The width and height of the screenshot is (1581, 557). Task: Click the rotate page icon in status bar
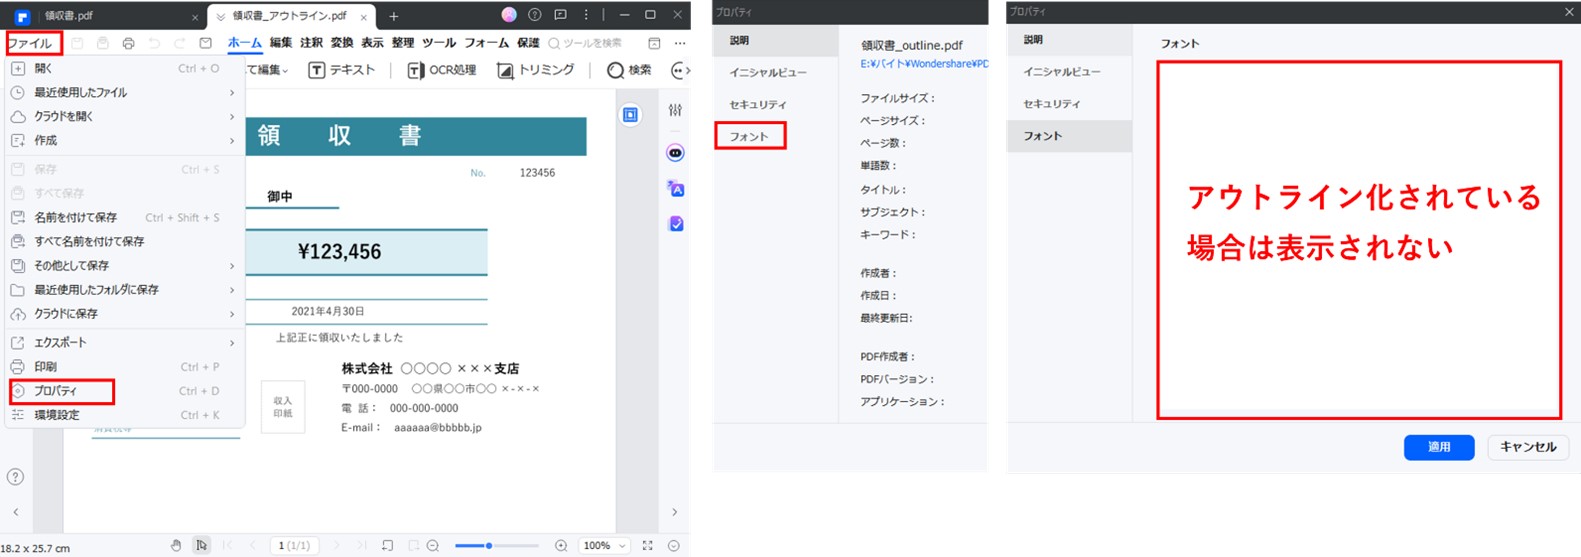click(388, 545)
